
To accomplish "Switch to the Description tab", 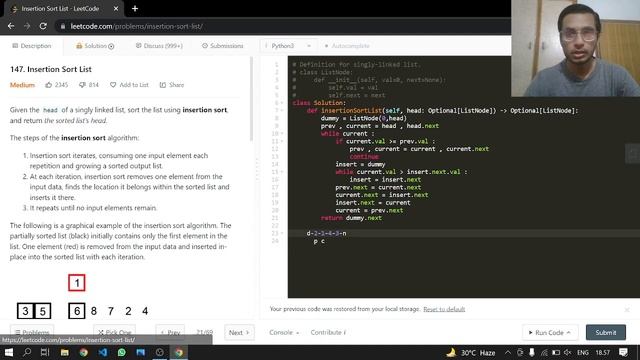I will click(32, 46).
